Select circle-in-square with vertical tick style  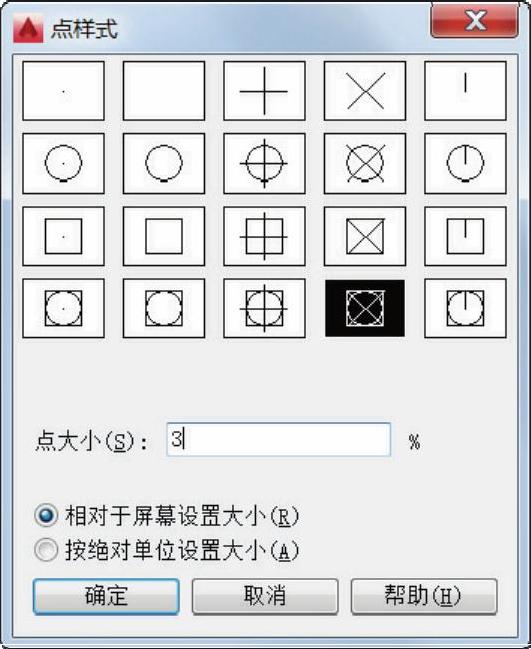click(x=466, y=308)
